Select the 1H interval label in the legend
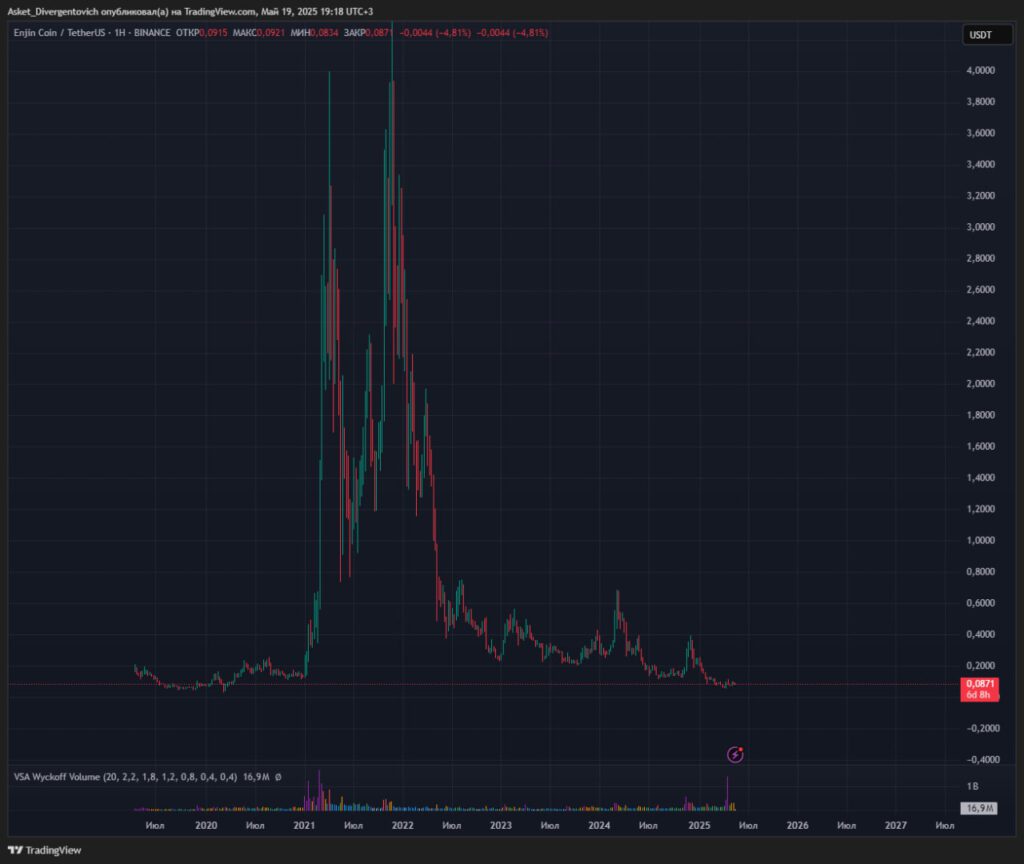1024x864 pixels. 118,33
